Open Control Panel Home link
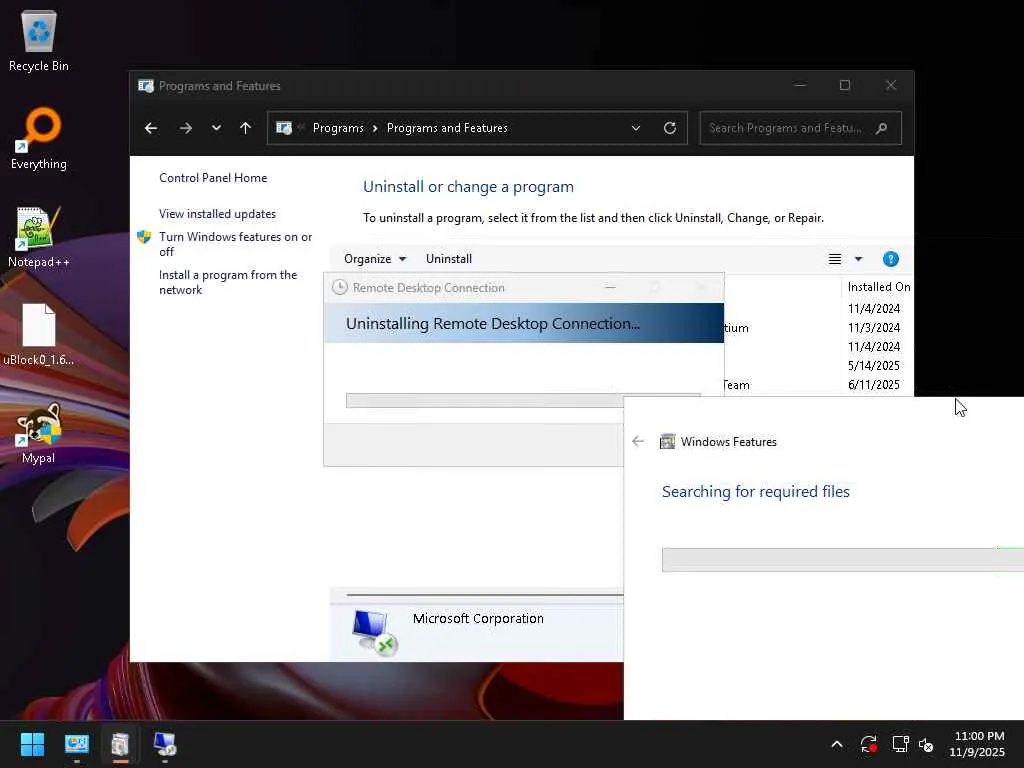Screen dimensions: 1024x768 pos(213,178)
